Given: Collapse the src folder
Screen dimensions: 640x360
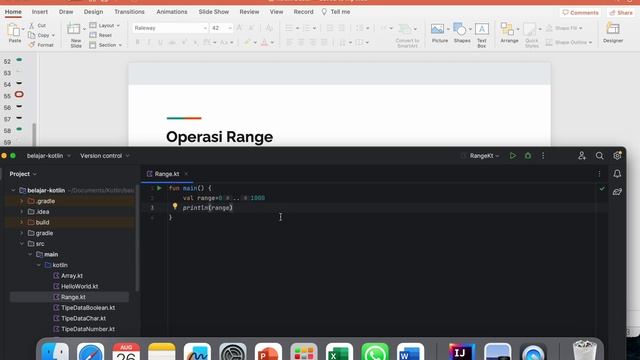Looking at the screenshot, I should pos(22,244).
